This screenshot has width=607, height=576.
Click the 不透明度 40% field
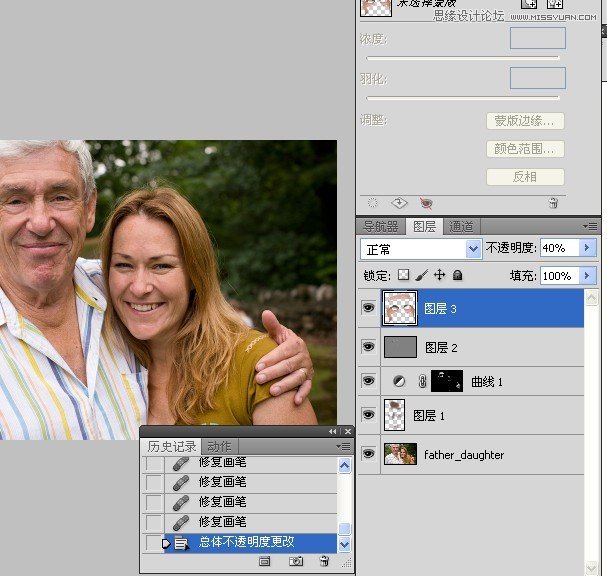point(560,248)
